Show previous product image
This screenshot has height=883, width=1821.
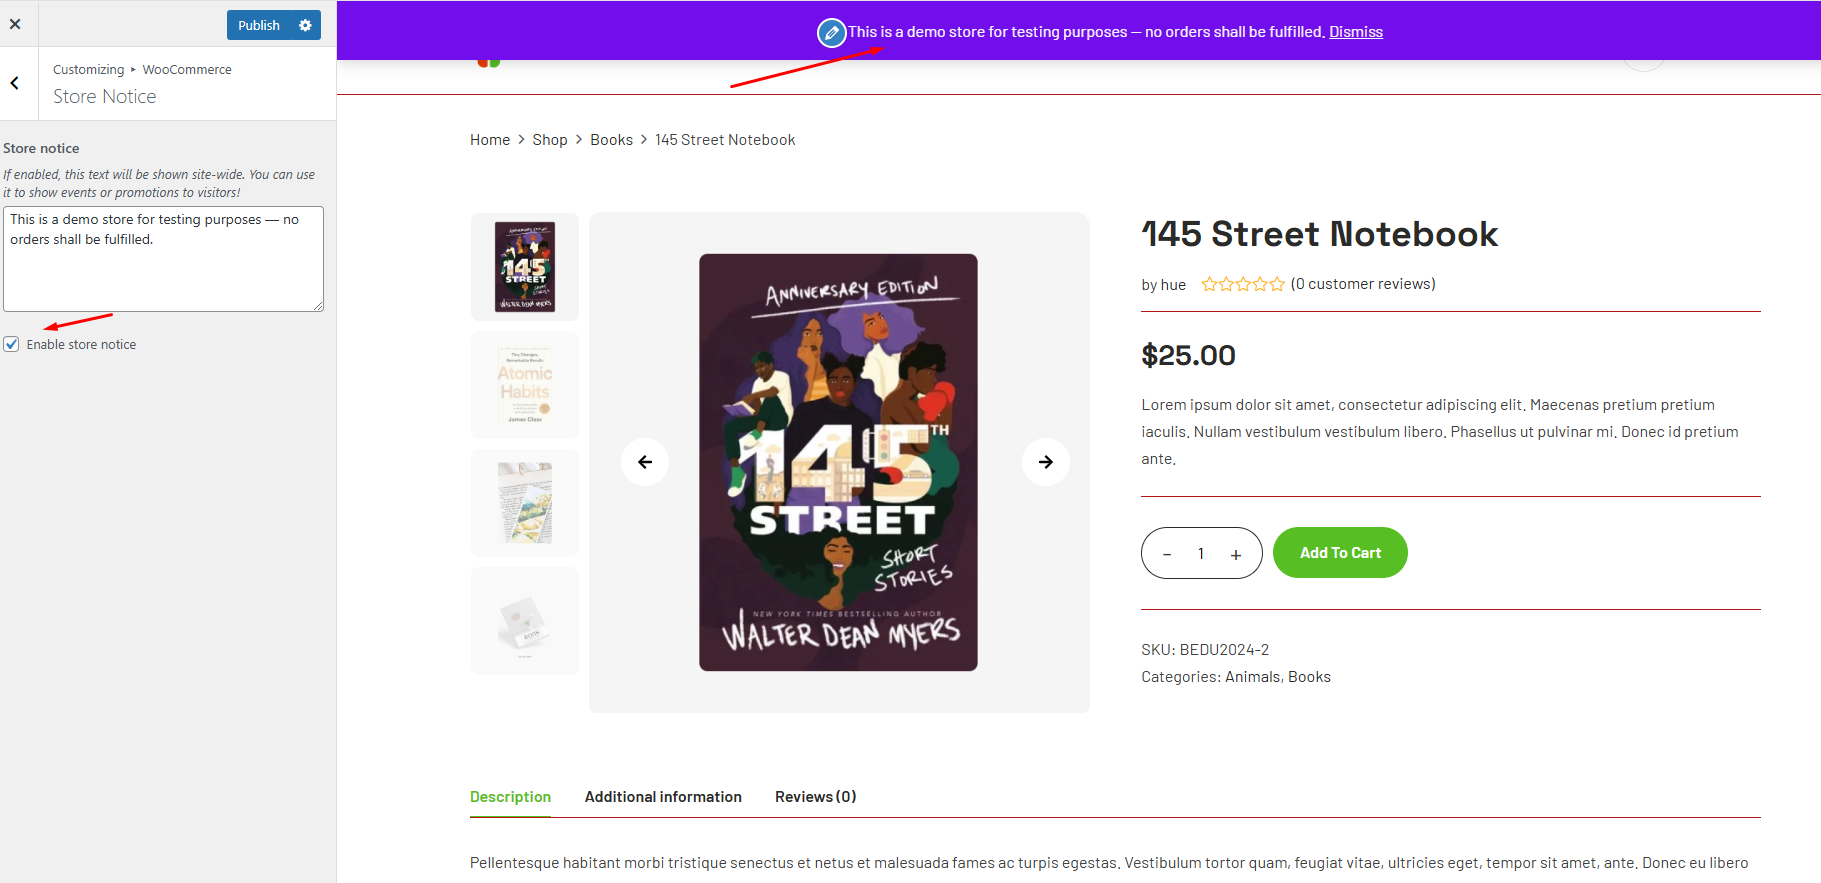point(645,462)
